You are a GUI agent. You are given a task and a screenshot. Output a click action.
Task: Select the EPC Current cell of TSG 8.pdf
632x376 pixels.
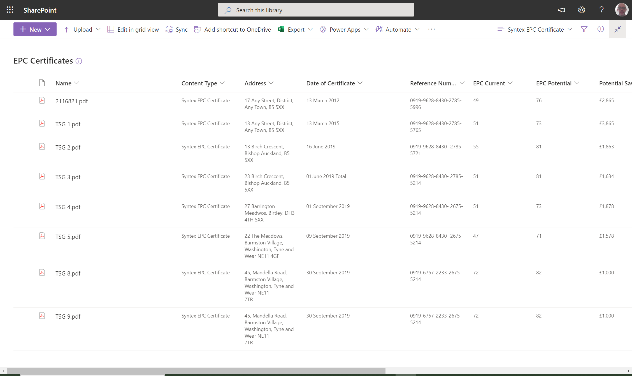tap(476, 273)
